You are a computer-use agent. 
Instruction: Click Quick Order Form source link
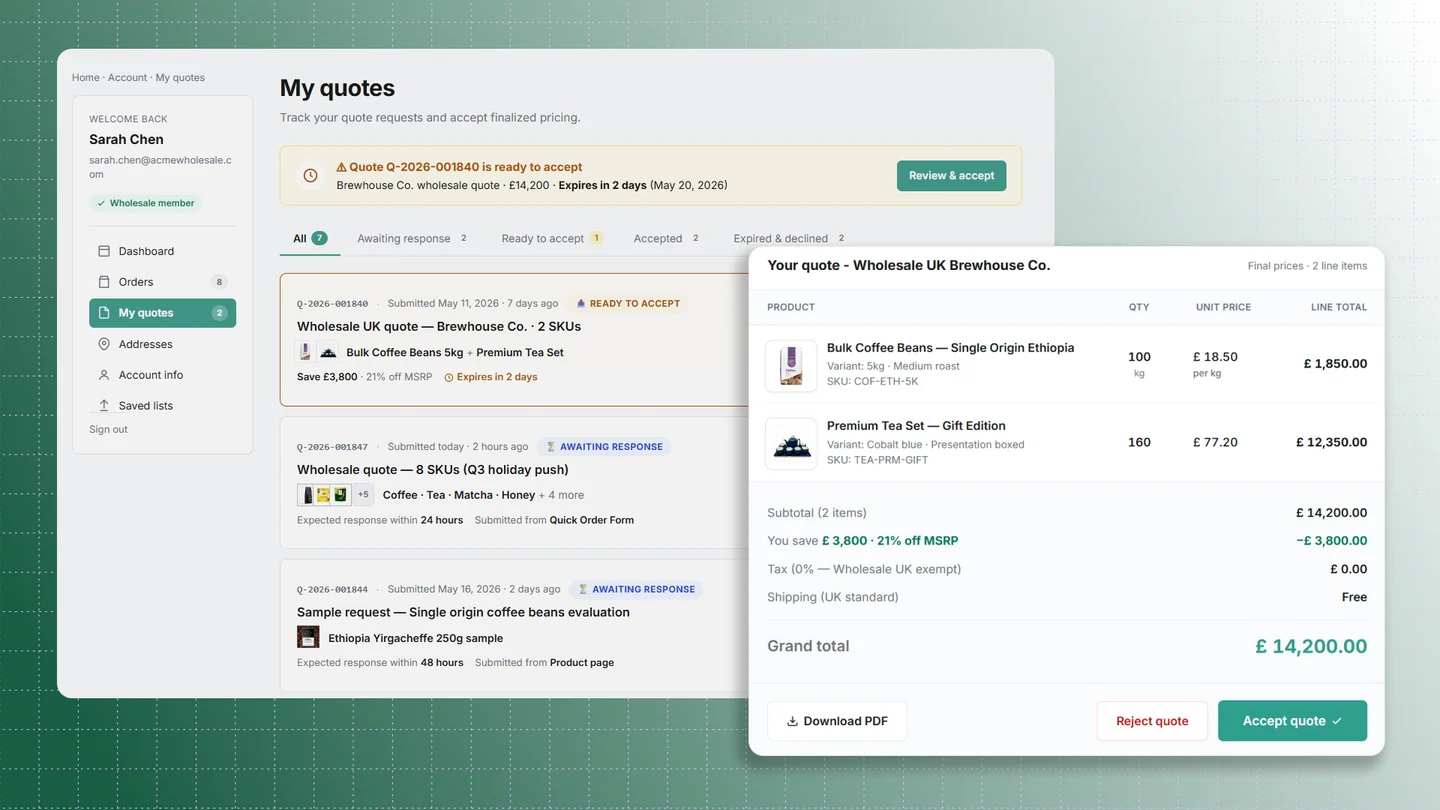pos(592,520)
